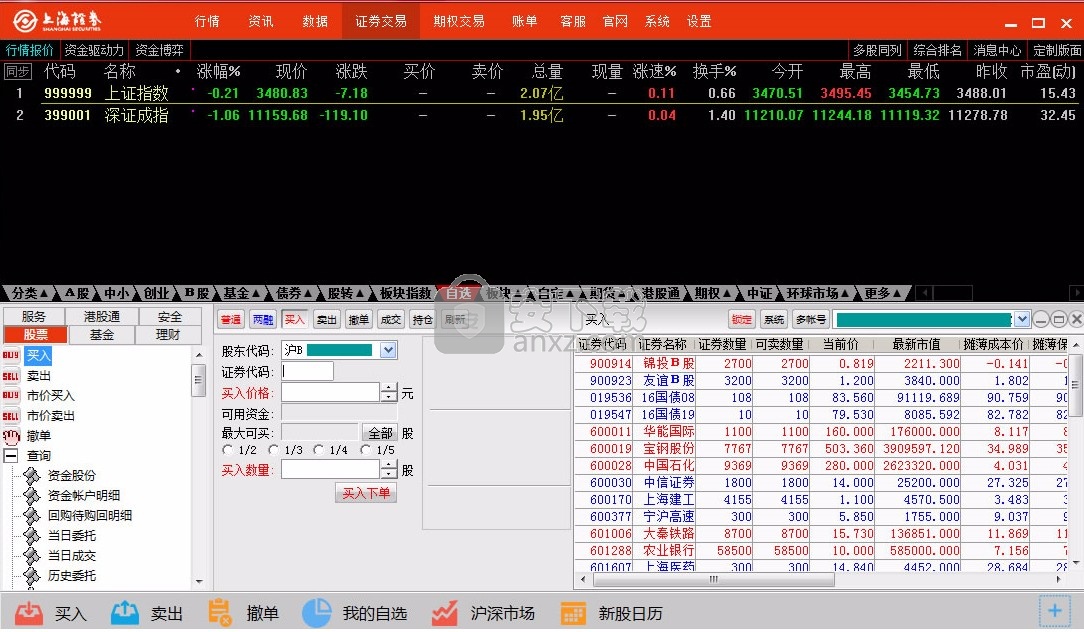Screen dimensions: 1084x632
Task: Click the 全部 button next to 最大可买
Action: 380,433
